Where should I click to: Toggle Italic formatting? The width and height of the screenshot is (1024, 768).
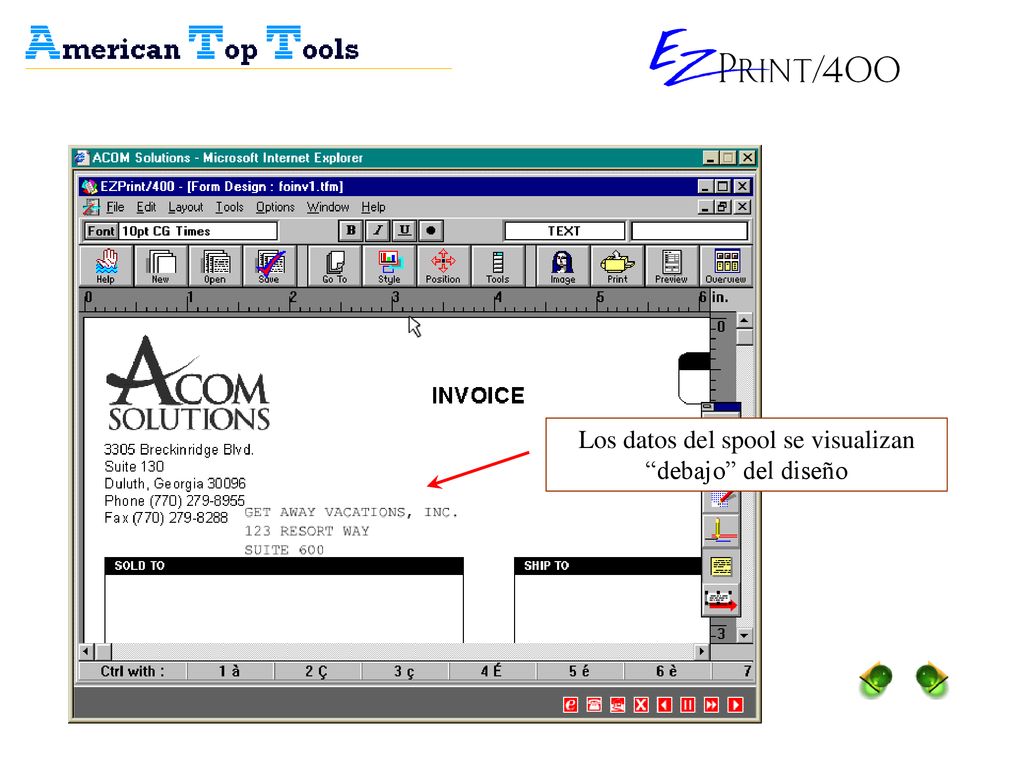(377, 231)
